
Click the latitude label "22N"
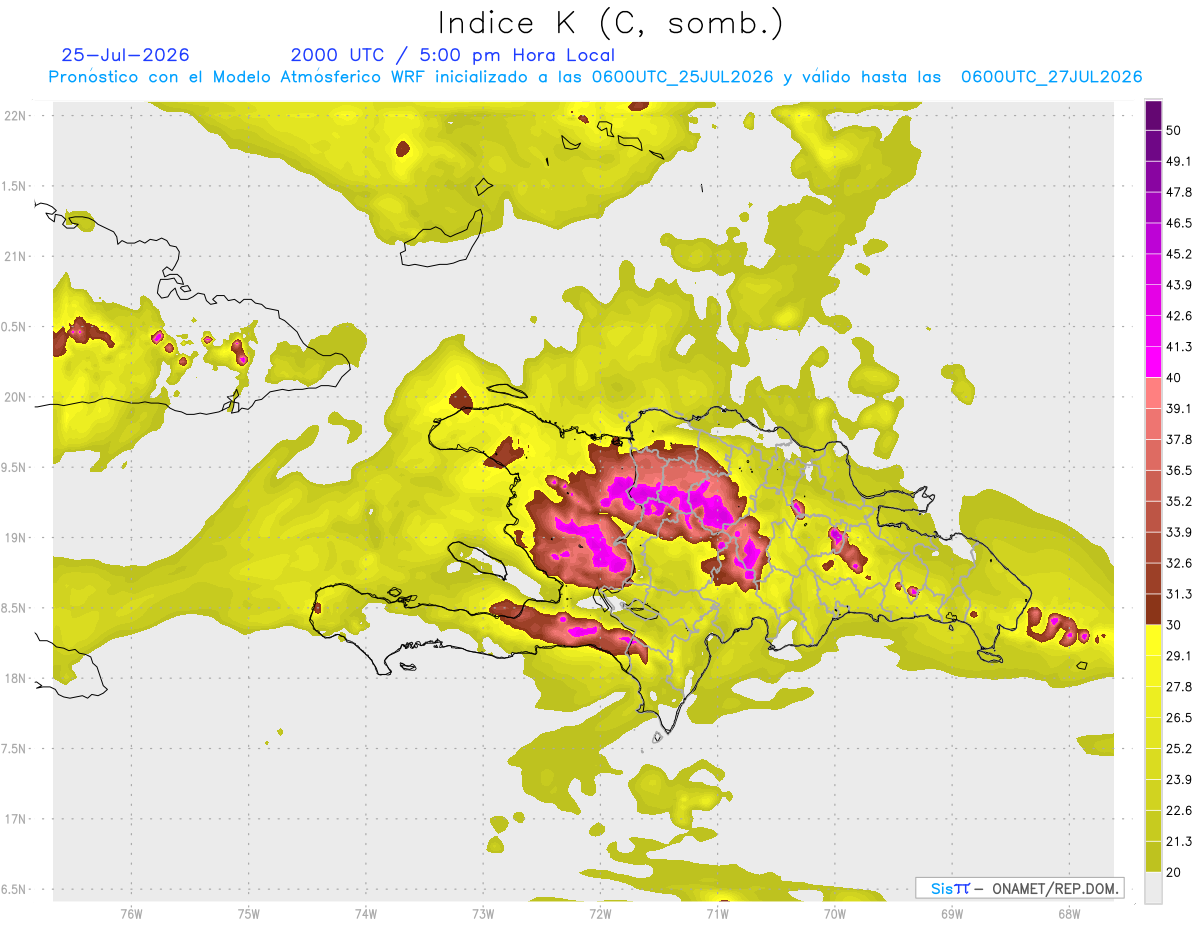click(x=16, y=116)
